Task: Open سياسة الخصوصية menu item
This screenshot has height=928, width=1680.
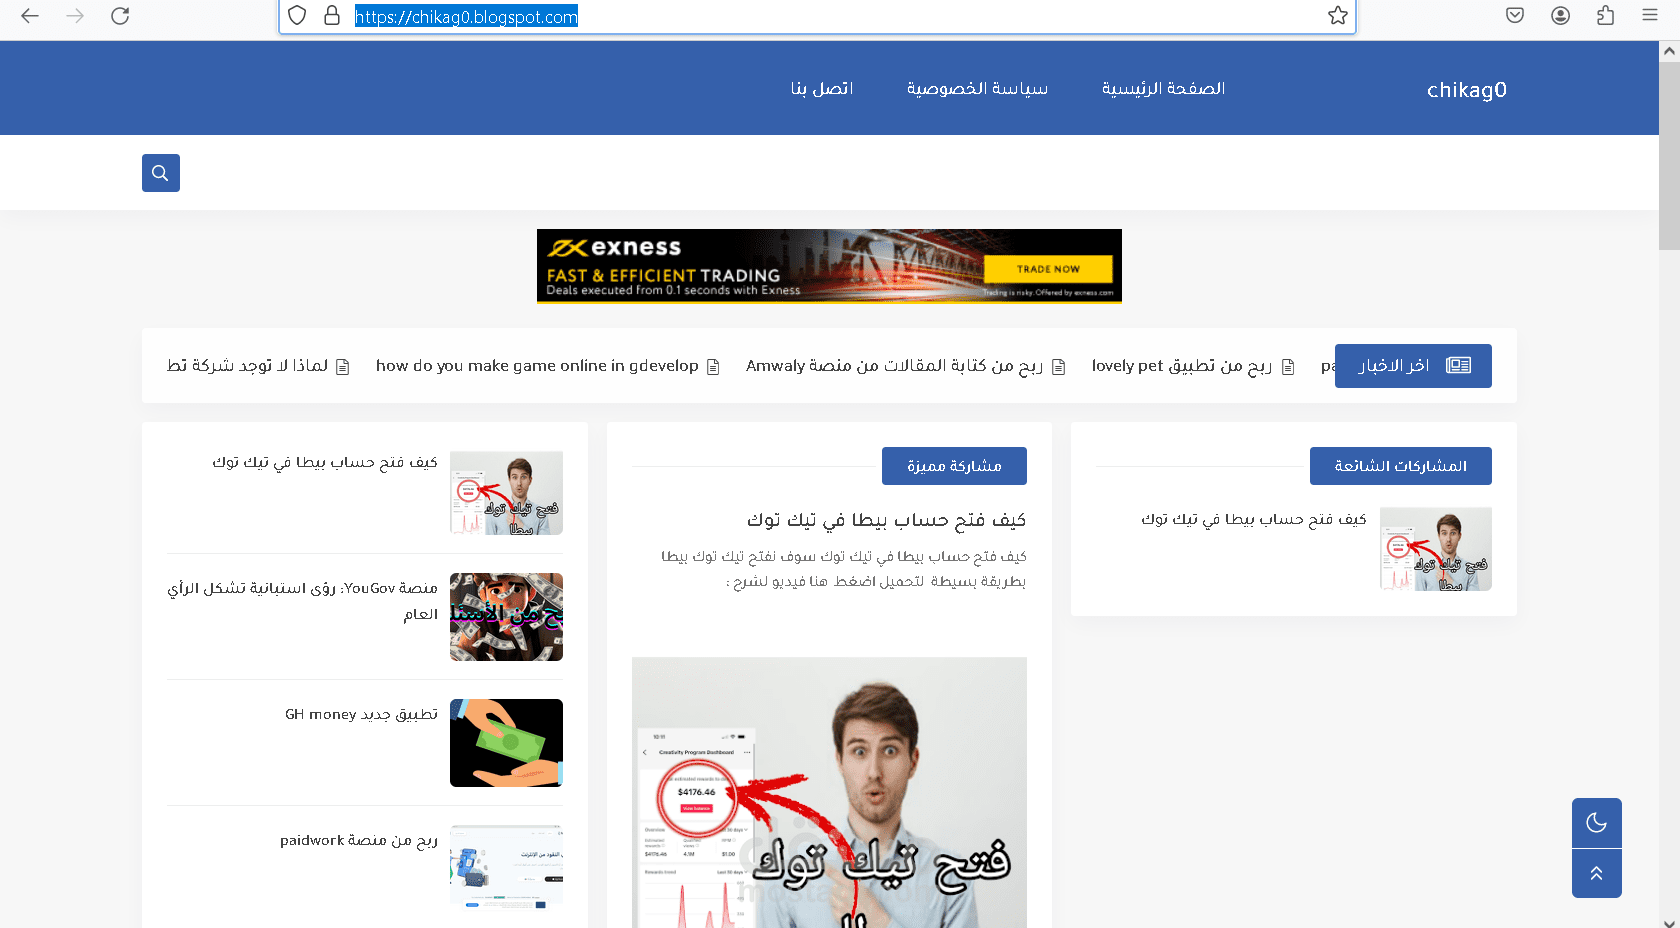Action: coord(977,88)
